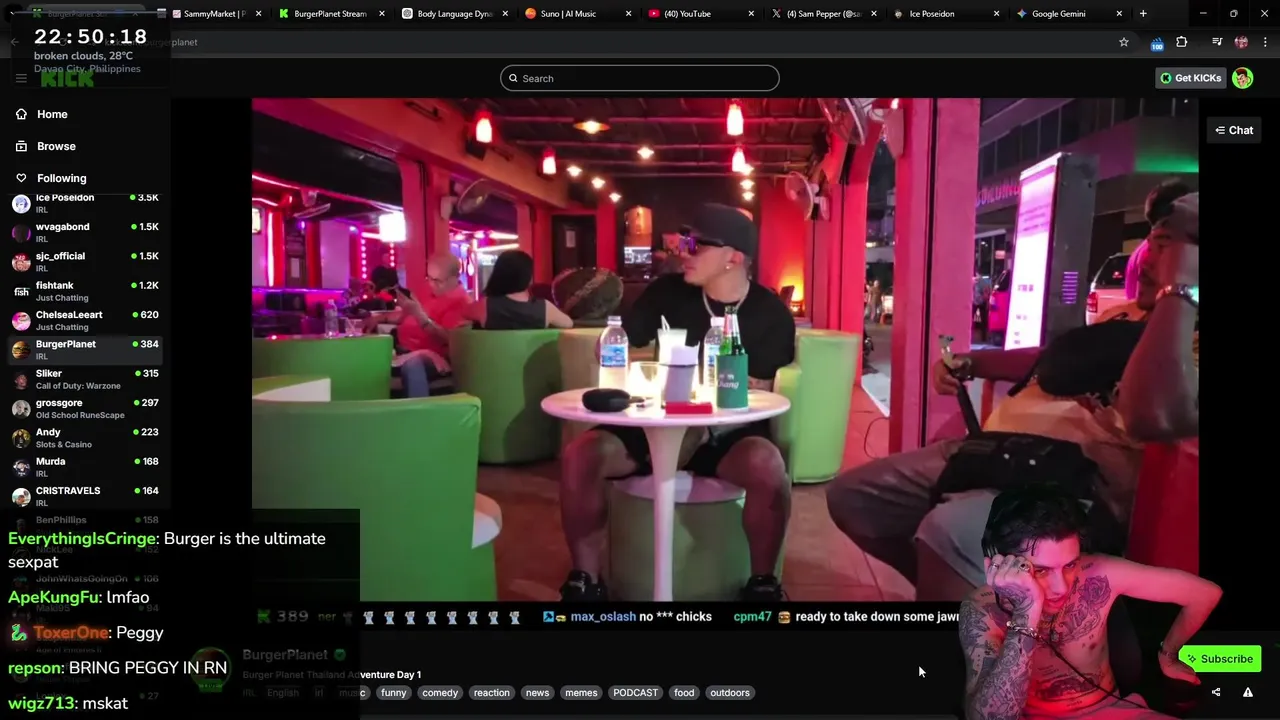This screenshot has width=1280, height=720.
Task: Click the report warning triangle icon
Action: click(x=1248, y=692)
